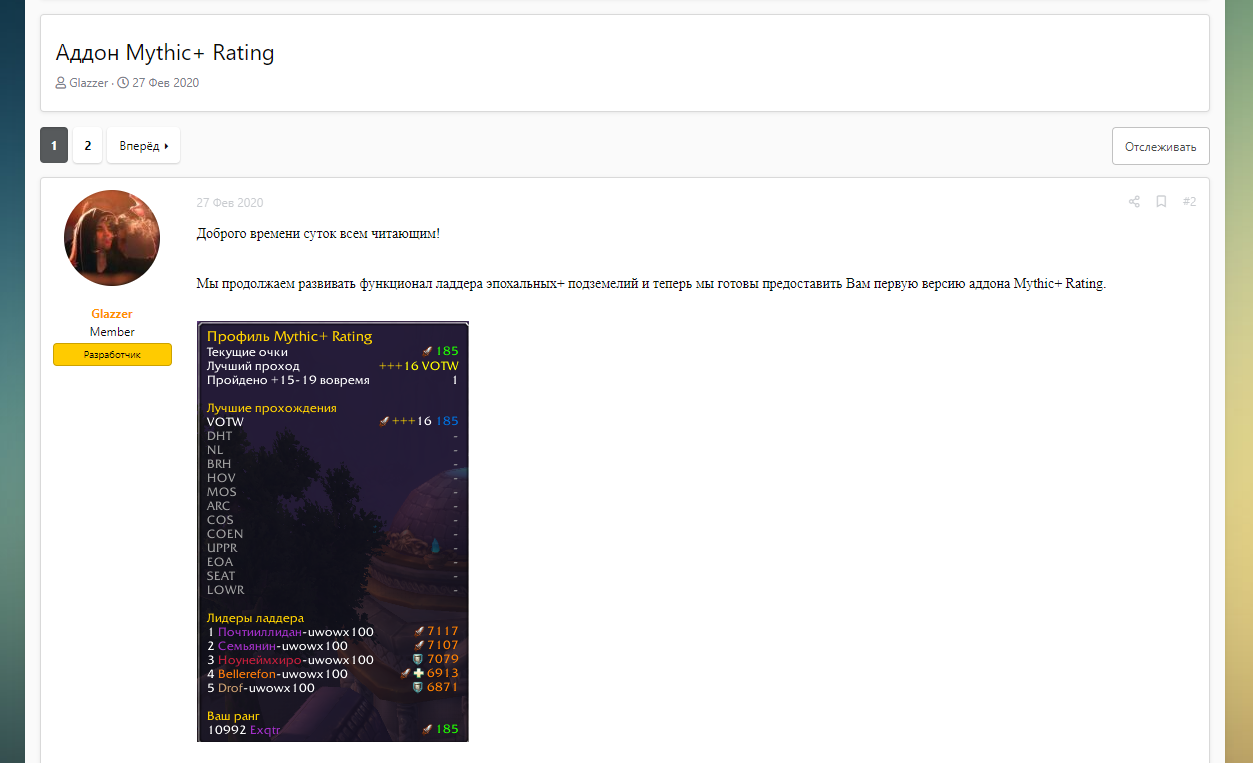The height and width of the screenshot is (763, 1253).
Task: Open the post permalink #2
Action: 1189,202
